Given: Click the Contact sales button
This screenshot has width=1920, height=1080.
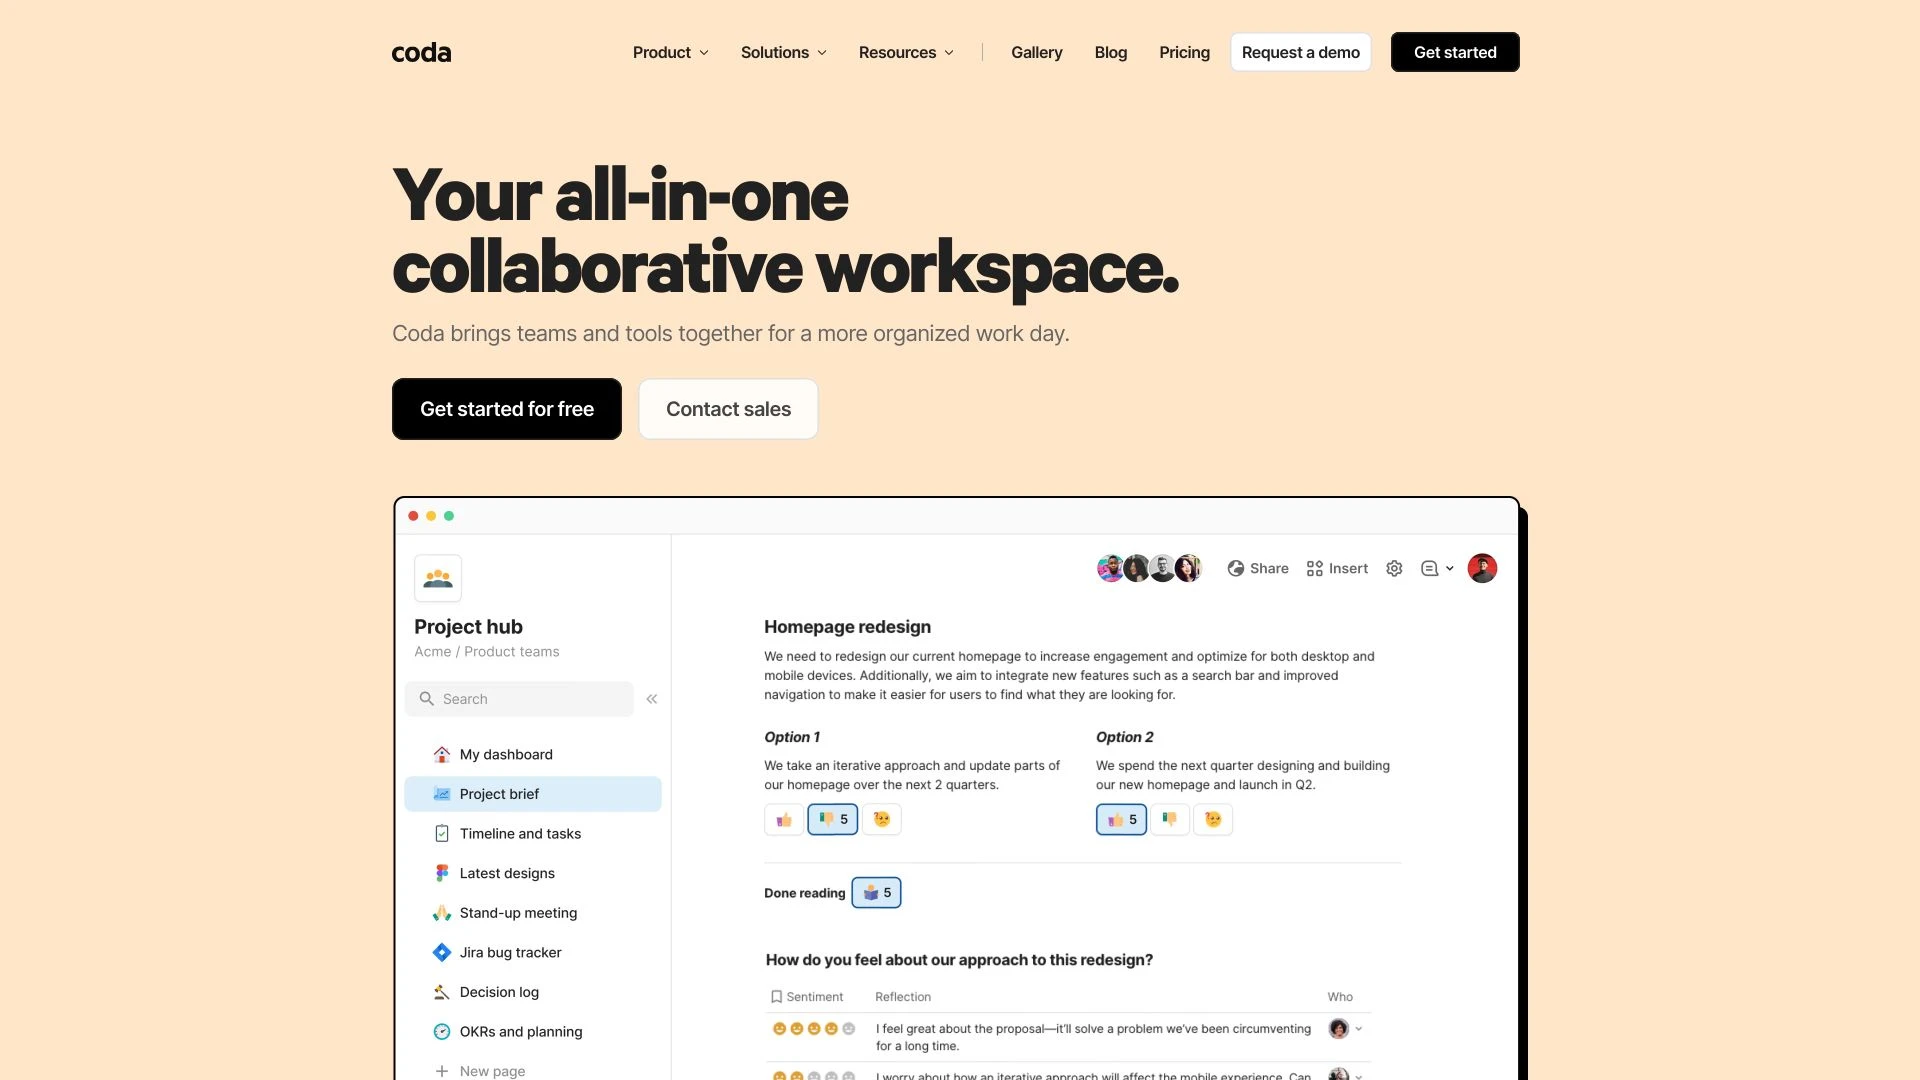Looking at the screenshot, I should tap(727, 407).
